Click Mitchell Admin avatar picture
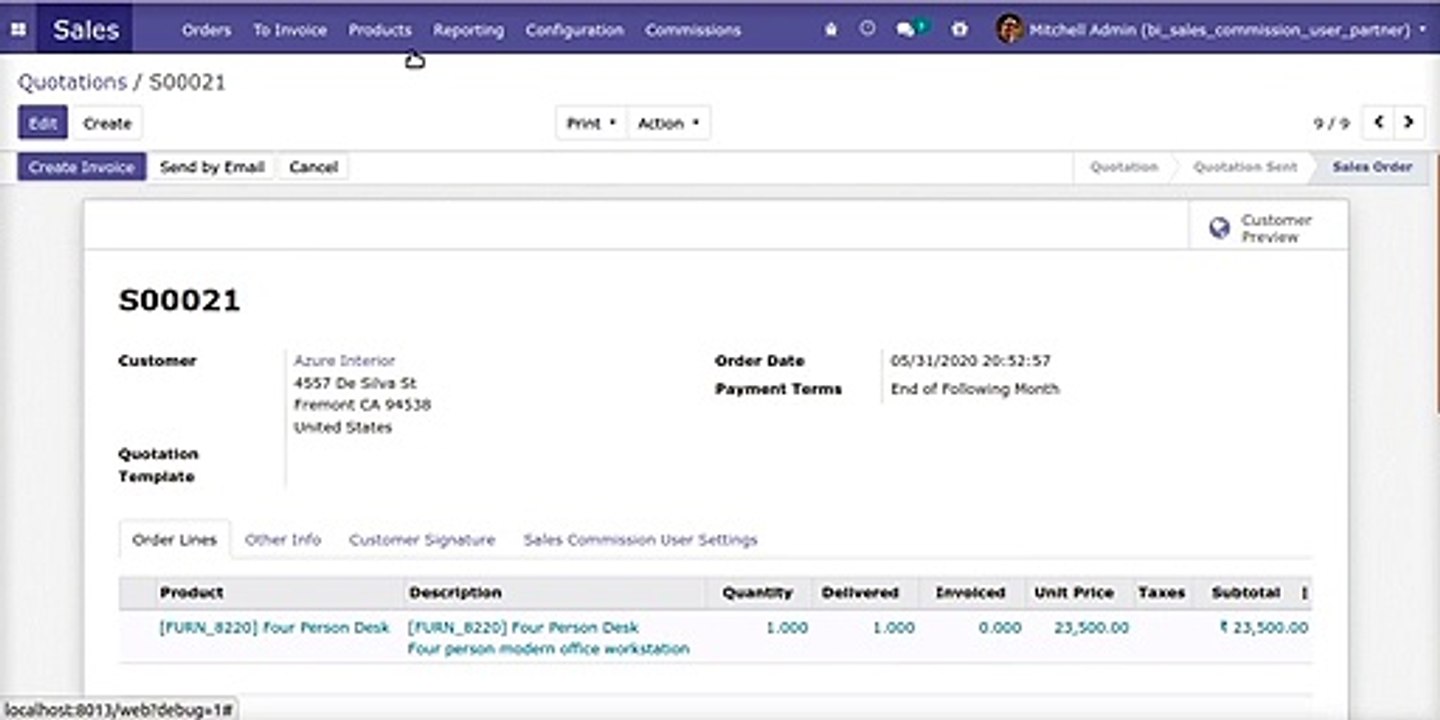 click(1010, 29)
